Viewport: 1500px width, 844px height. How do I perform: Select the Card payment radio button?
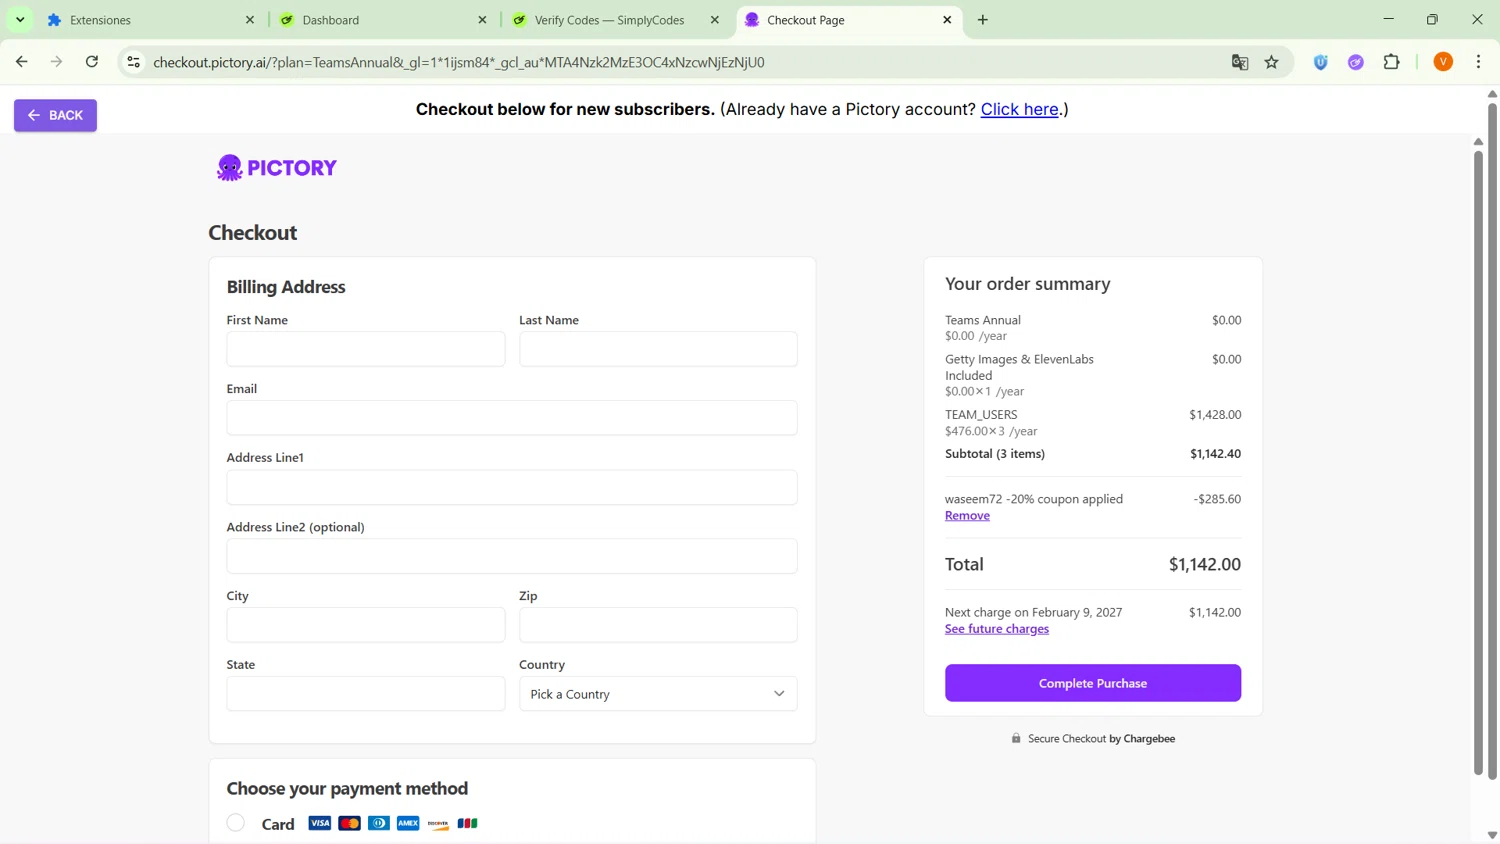coord(236,823)
